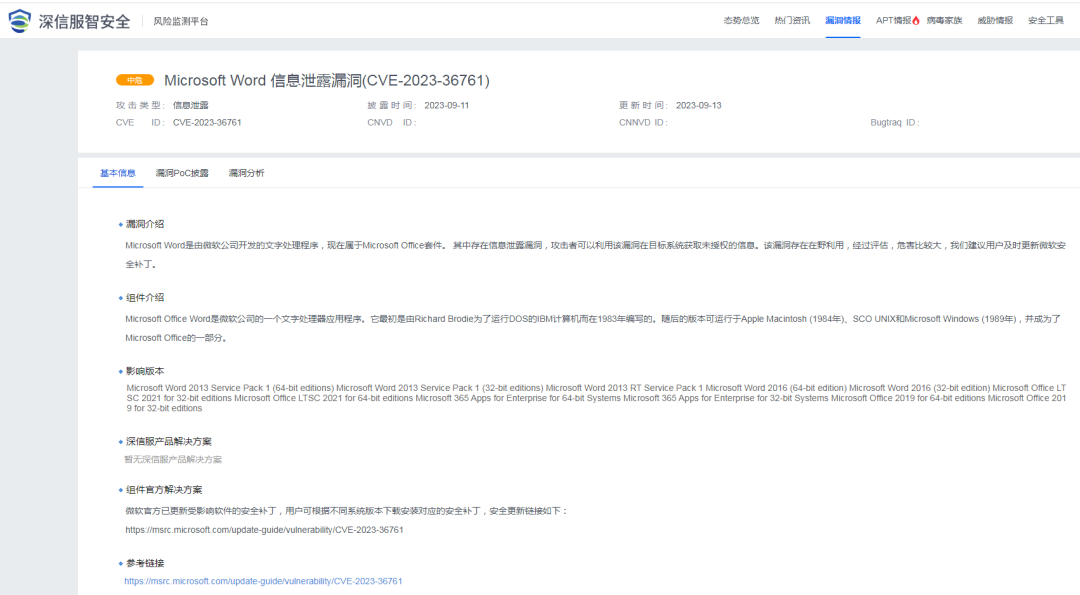Open the APT情报 navigation item
Viewport: 1080px width, 595px height.
pyautogui.click(x=893, y=21)
